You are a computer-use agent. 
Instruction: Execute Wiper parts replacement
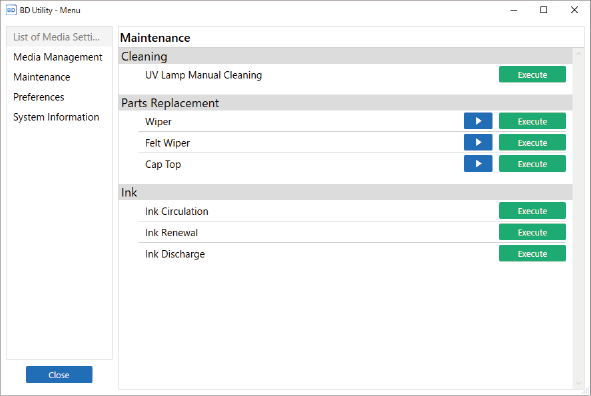click(x=532, y=121)
